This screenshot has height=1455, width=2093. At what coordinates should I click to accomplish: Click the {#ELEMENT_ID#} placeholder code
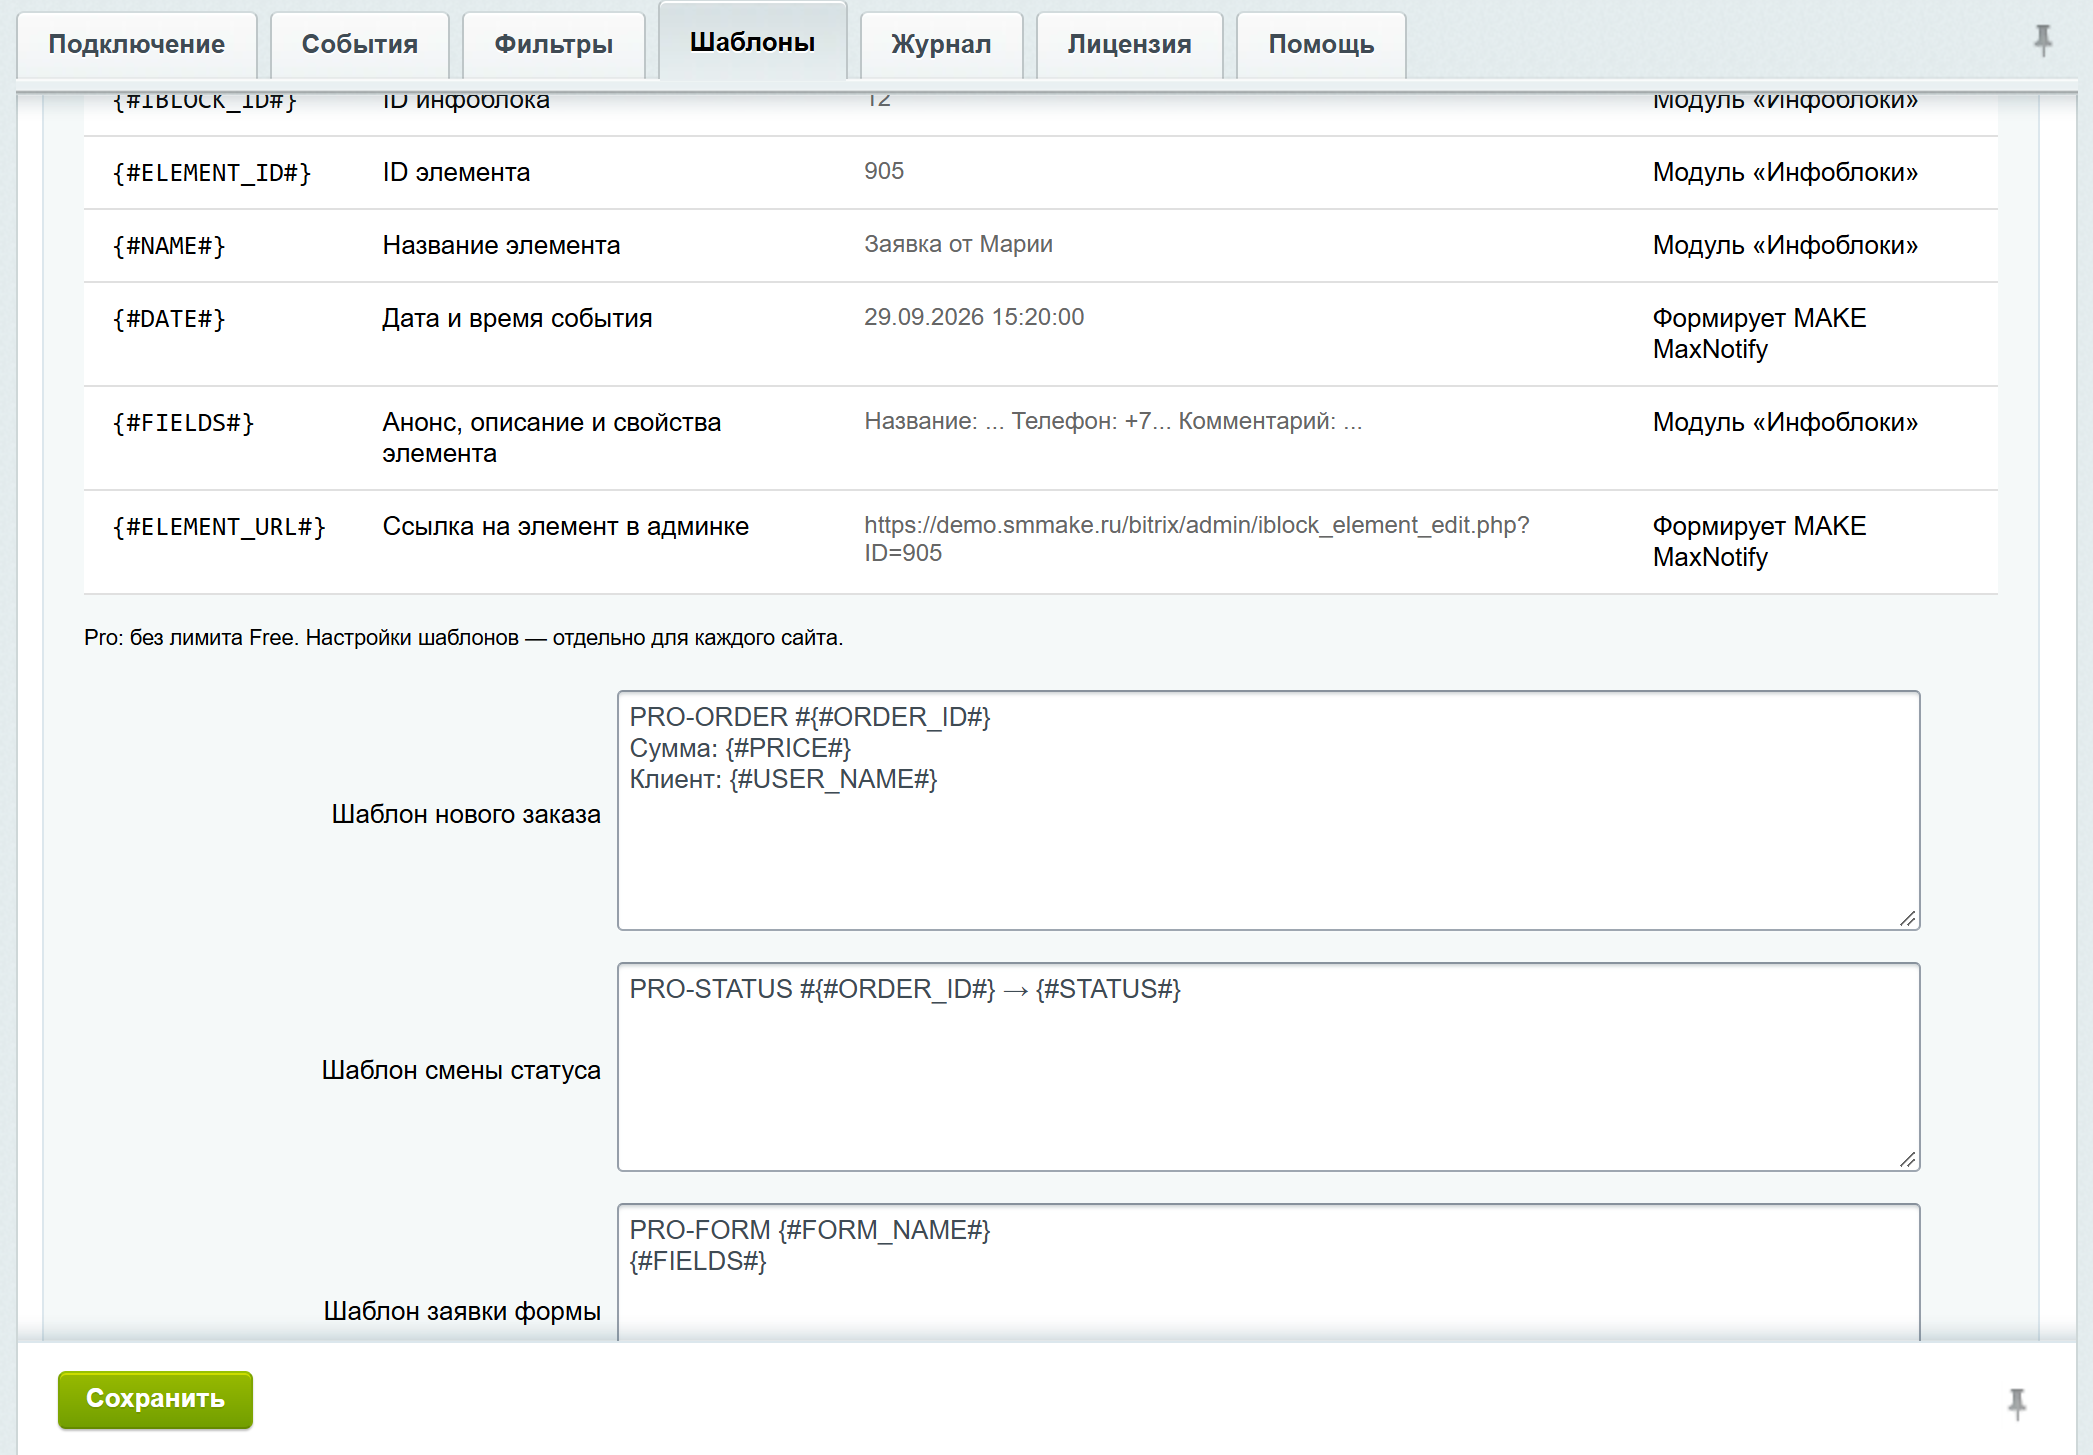212,173
